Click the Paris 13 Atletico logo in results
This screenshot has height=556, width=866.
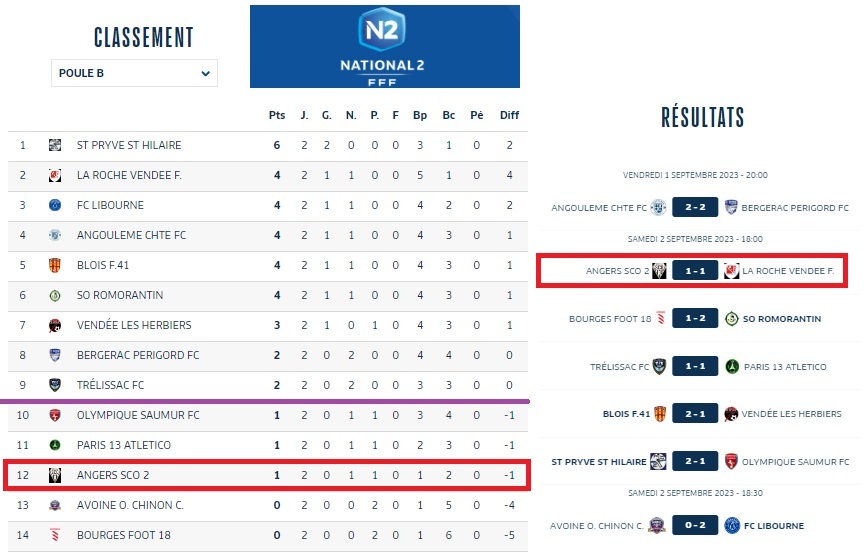point(731,367)
